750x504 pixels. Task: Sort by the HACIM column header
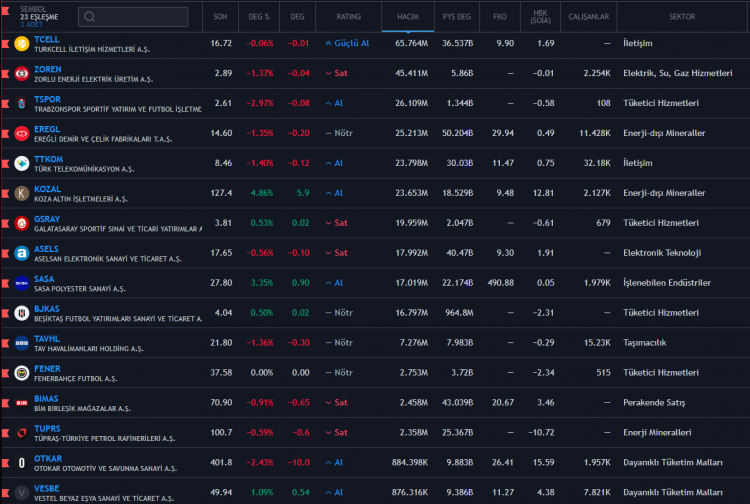(x=408, y=17)
